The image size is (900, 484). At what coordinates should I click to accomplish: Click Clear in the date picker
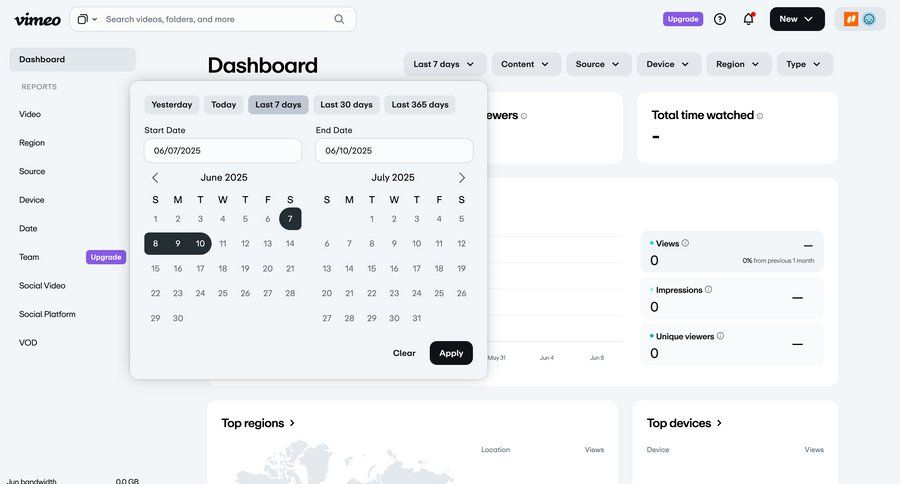(x=404, y=353)
